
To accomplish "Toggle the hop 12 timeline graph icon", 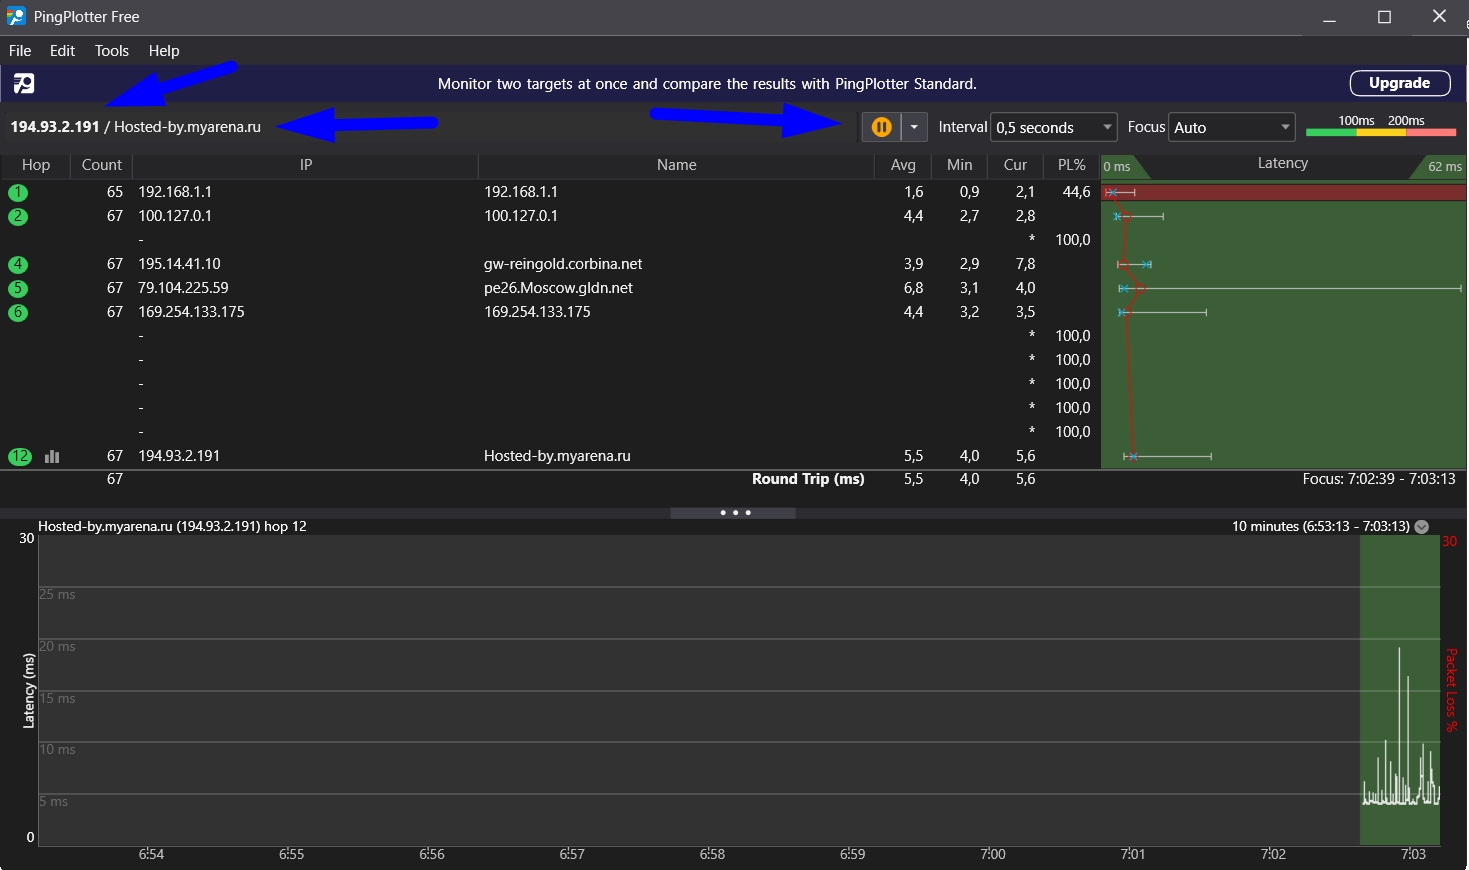I will pyautogui.click(x=52, y=457).
